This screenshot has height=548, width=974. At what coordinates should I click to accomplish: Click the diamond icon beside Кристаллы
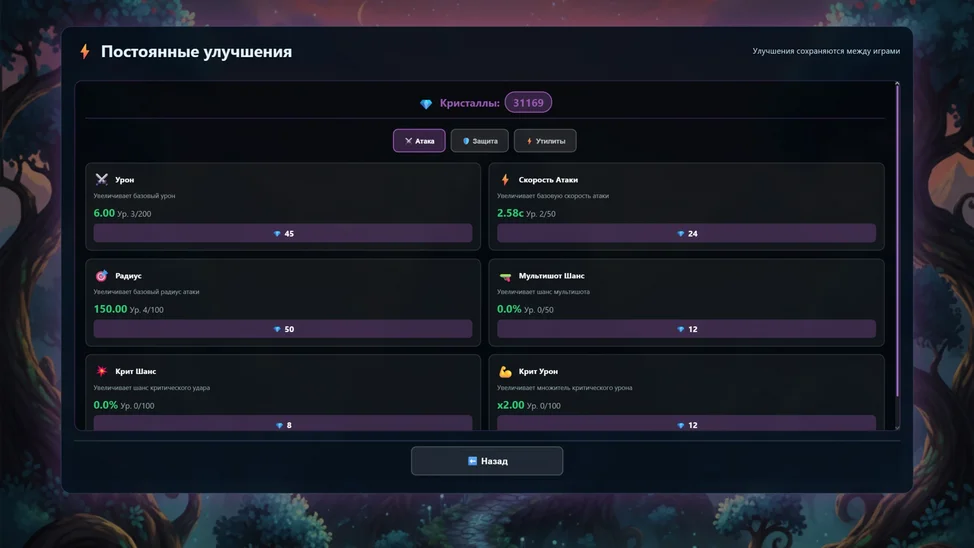[x=426, y=104]
